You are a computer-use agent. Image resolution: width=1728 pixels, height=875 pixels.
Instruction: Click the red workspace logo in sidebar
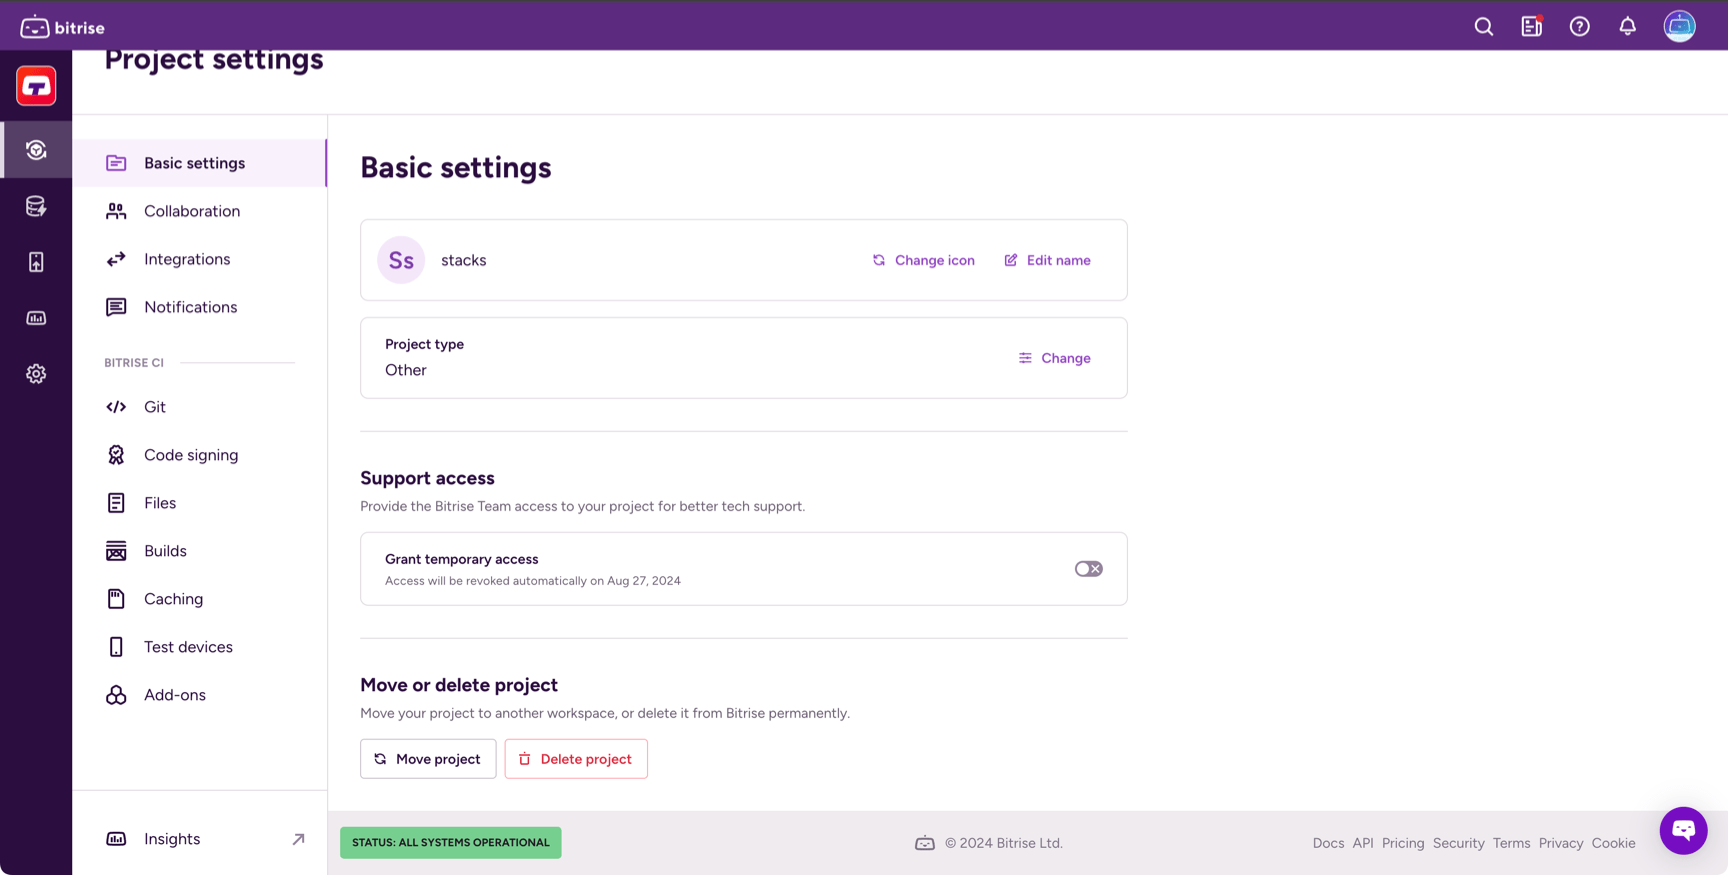(x=36, y=86)
